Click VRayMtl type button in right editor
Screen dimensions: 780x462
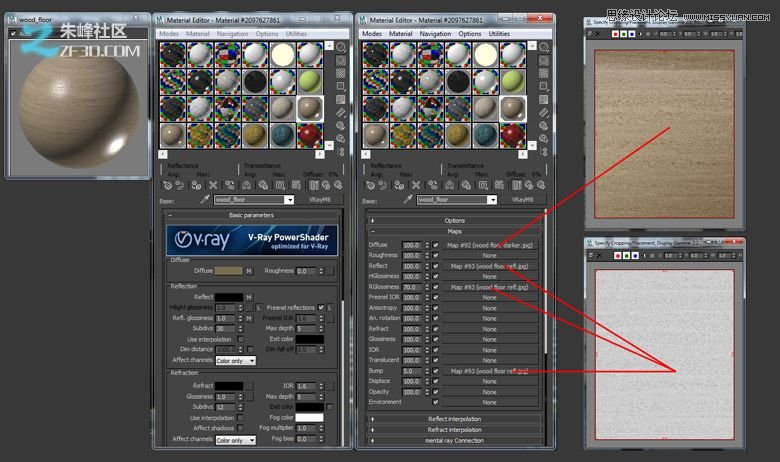pyautogui.click(x=522, y=199)
